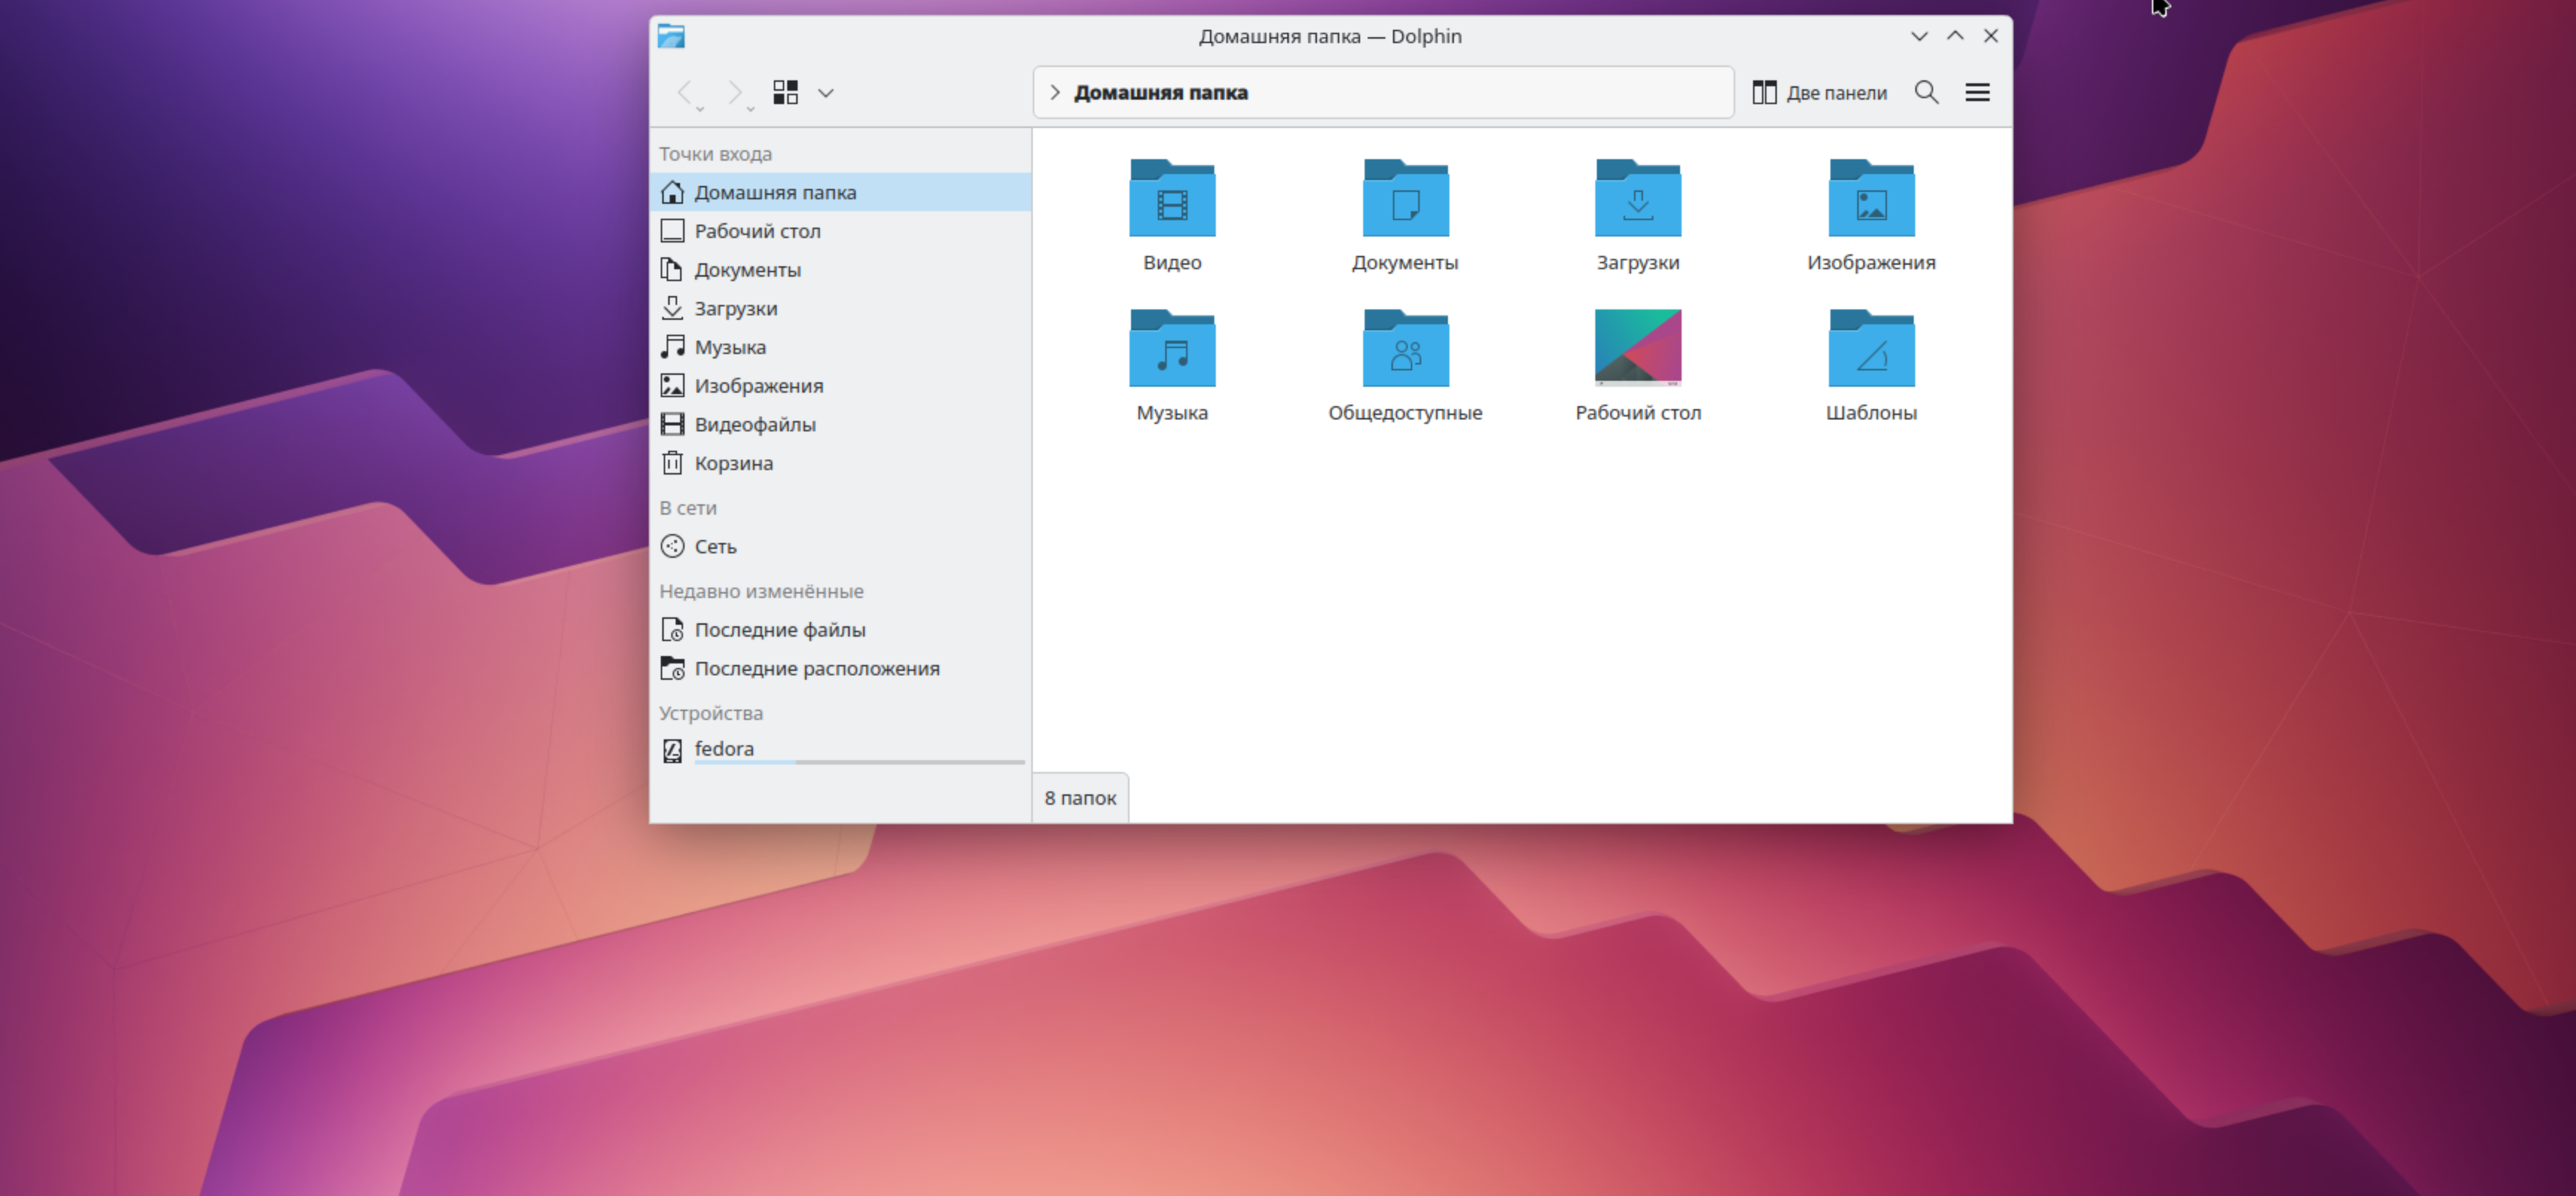
Task: Open Сеть network place
Action: coord(840,546)
